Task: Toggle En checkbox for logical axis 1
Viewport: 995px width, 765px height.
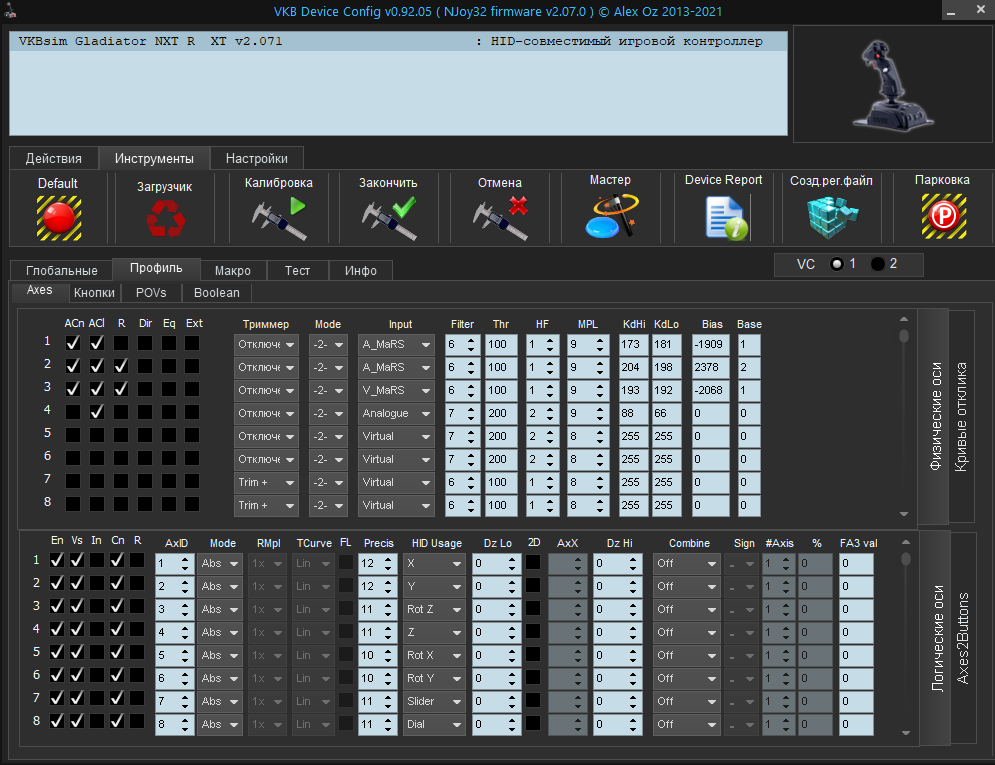Action: [x=56, y=560]
